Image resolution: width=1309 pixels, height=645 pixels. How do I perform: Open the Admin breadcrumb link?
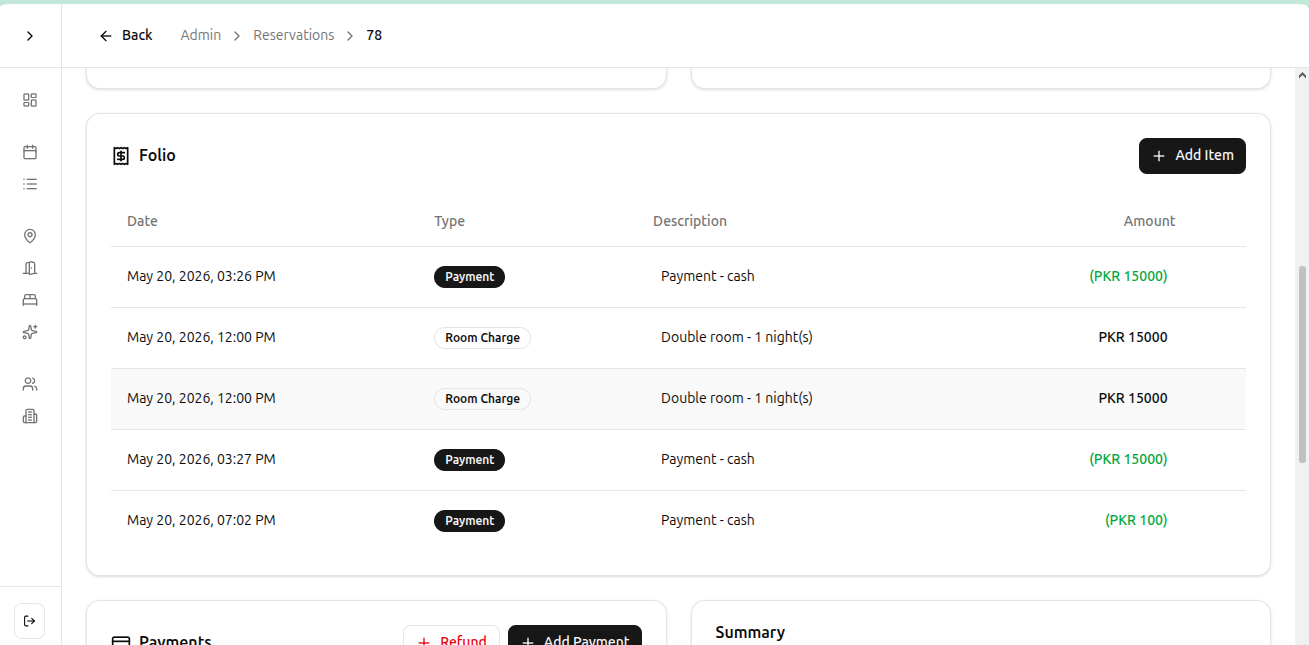point(201,35)
